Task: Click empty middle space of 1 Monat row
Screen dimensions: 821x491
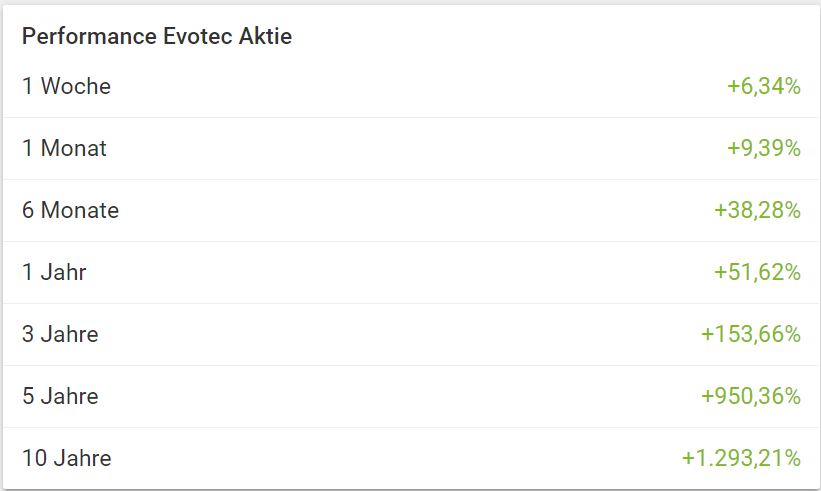Action: (400, 149)
